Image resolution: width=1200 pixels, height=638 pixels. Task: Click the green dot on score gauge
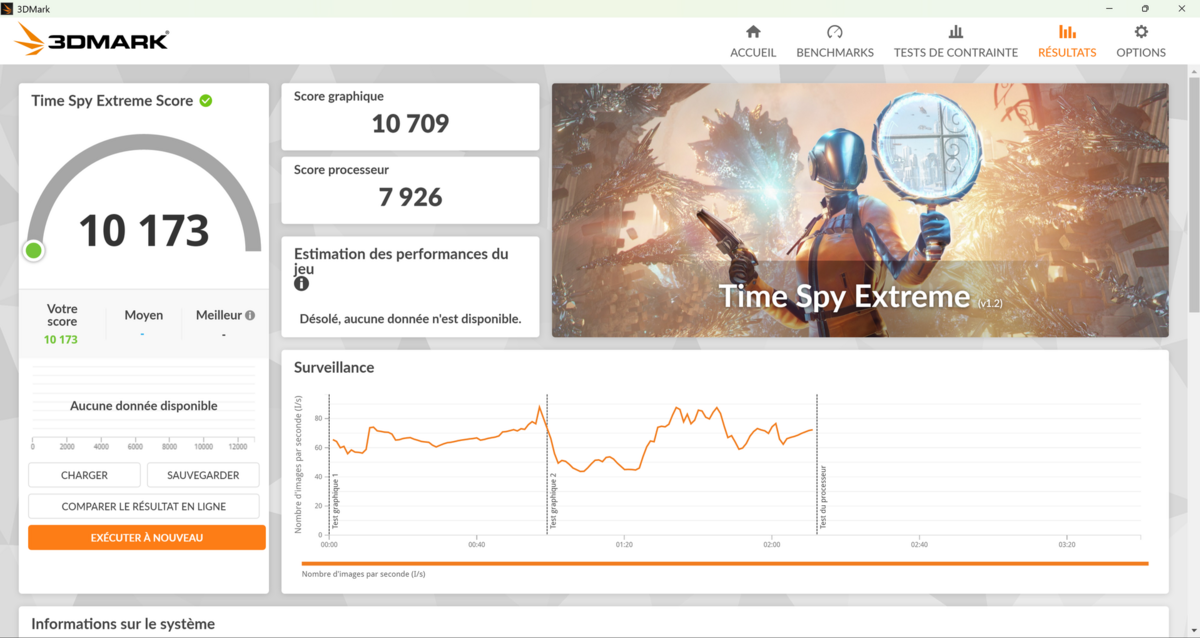click(34, 250)
